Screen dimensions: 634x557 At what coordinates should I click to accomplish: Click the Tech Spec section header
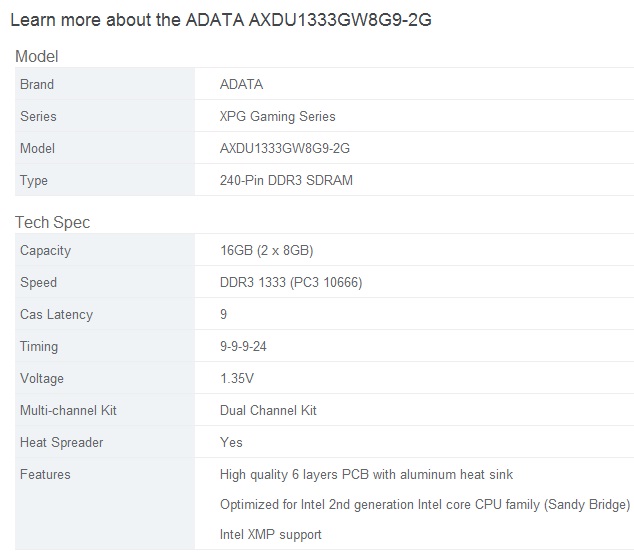point(52,222)
